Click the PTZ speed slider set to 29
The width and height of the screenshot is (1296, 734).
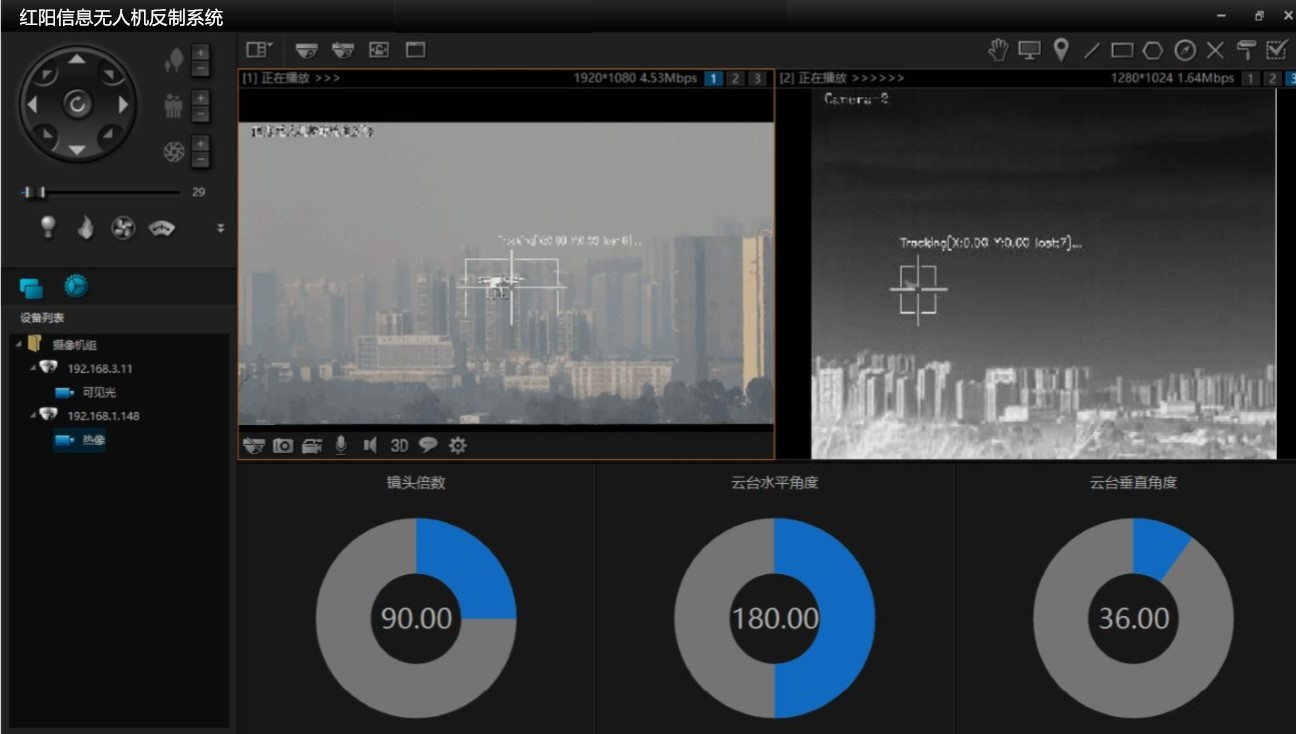coord(36,191)
